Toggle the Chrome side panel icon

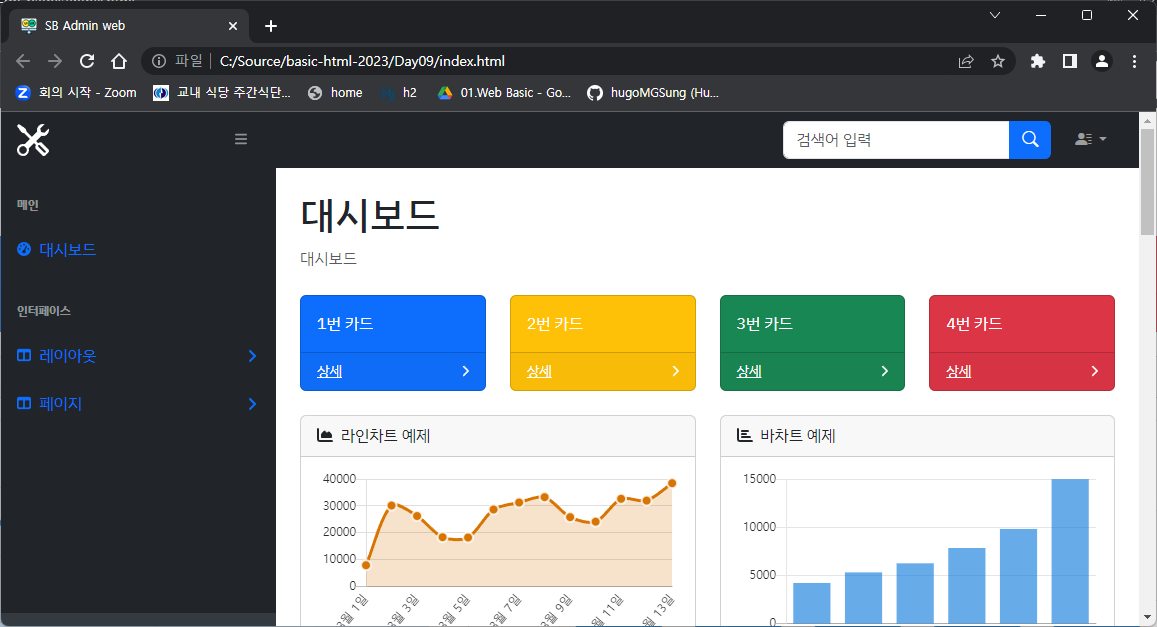[x=1069, y=61]
